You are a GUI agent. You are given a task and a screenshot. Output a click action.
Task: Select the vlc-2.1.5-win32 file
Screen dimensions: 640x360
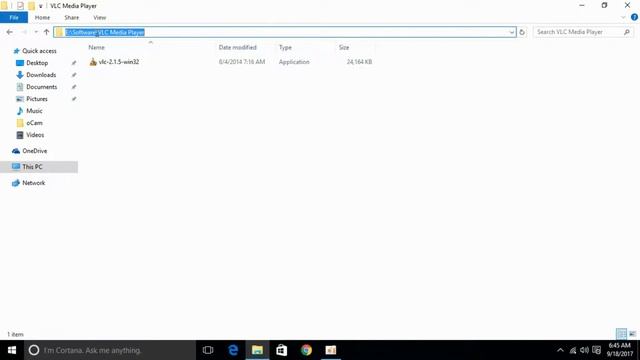[118, 62]
